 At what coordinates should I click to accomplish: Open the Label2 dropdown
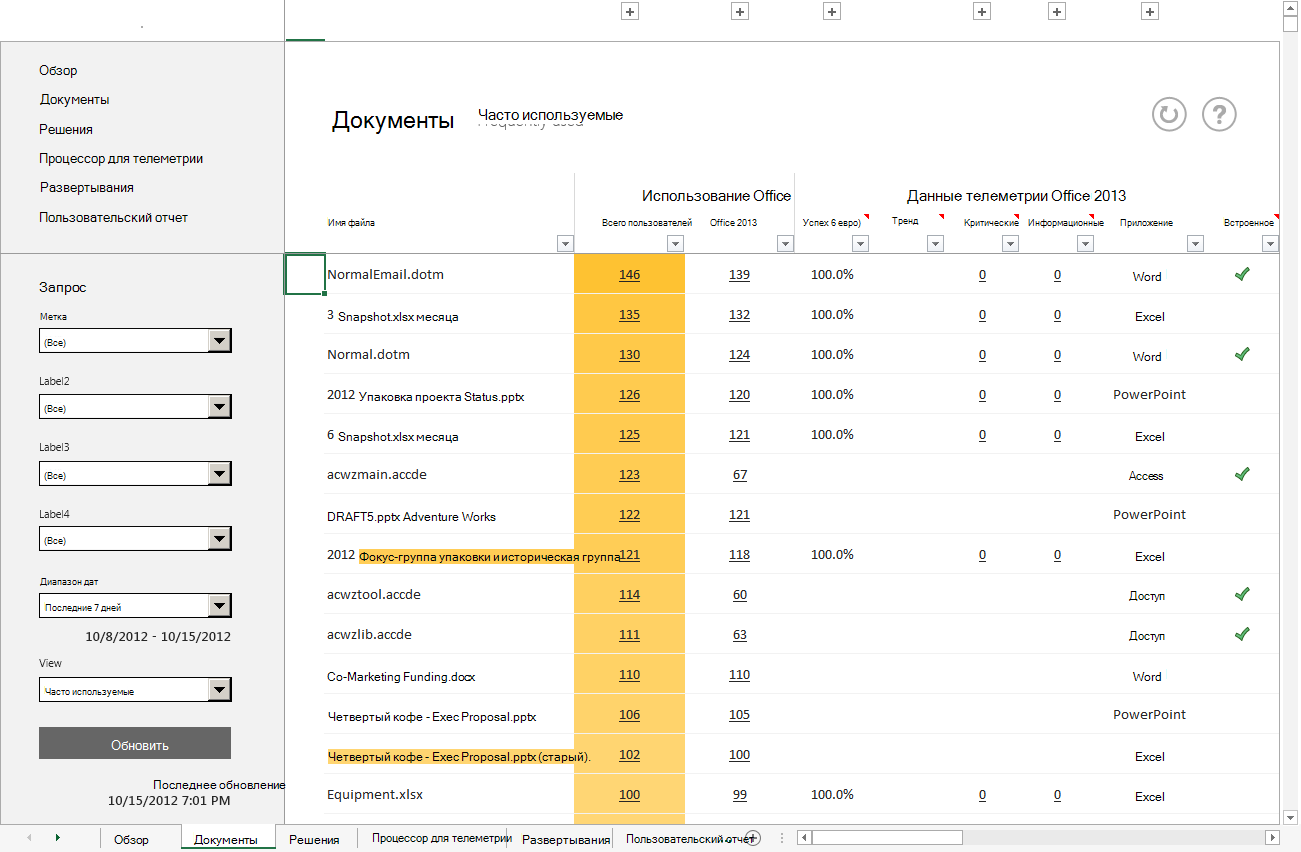click(220, 408)
